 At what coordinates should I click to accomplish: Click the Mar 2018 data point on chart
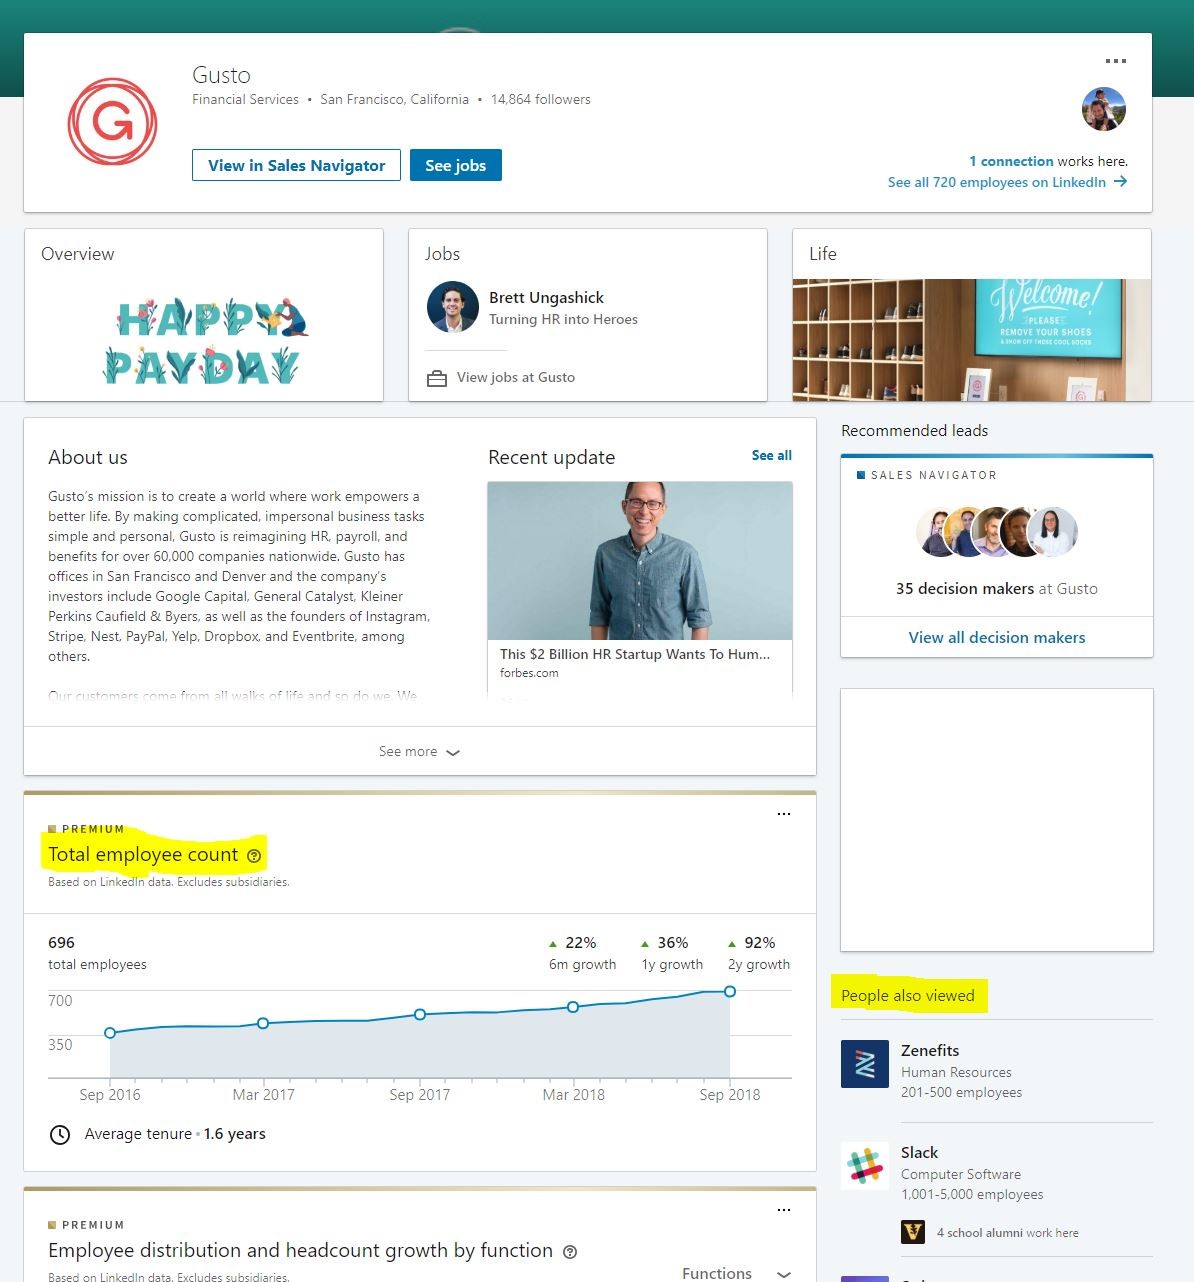tap(573, 1007)
